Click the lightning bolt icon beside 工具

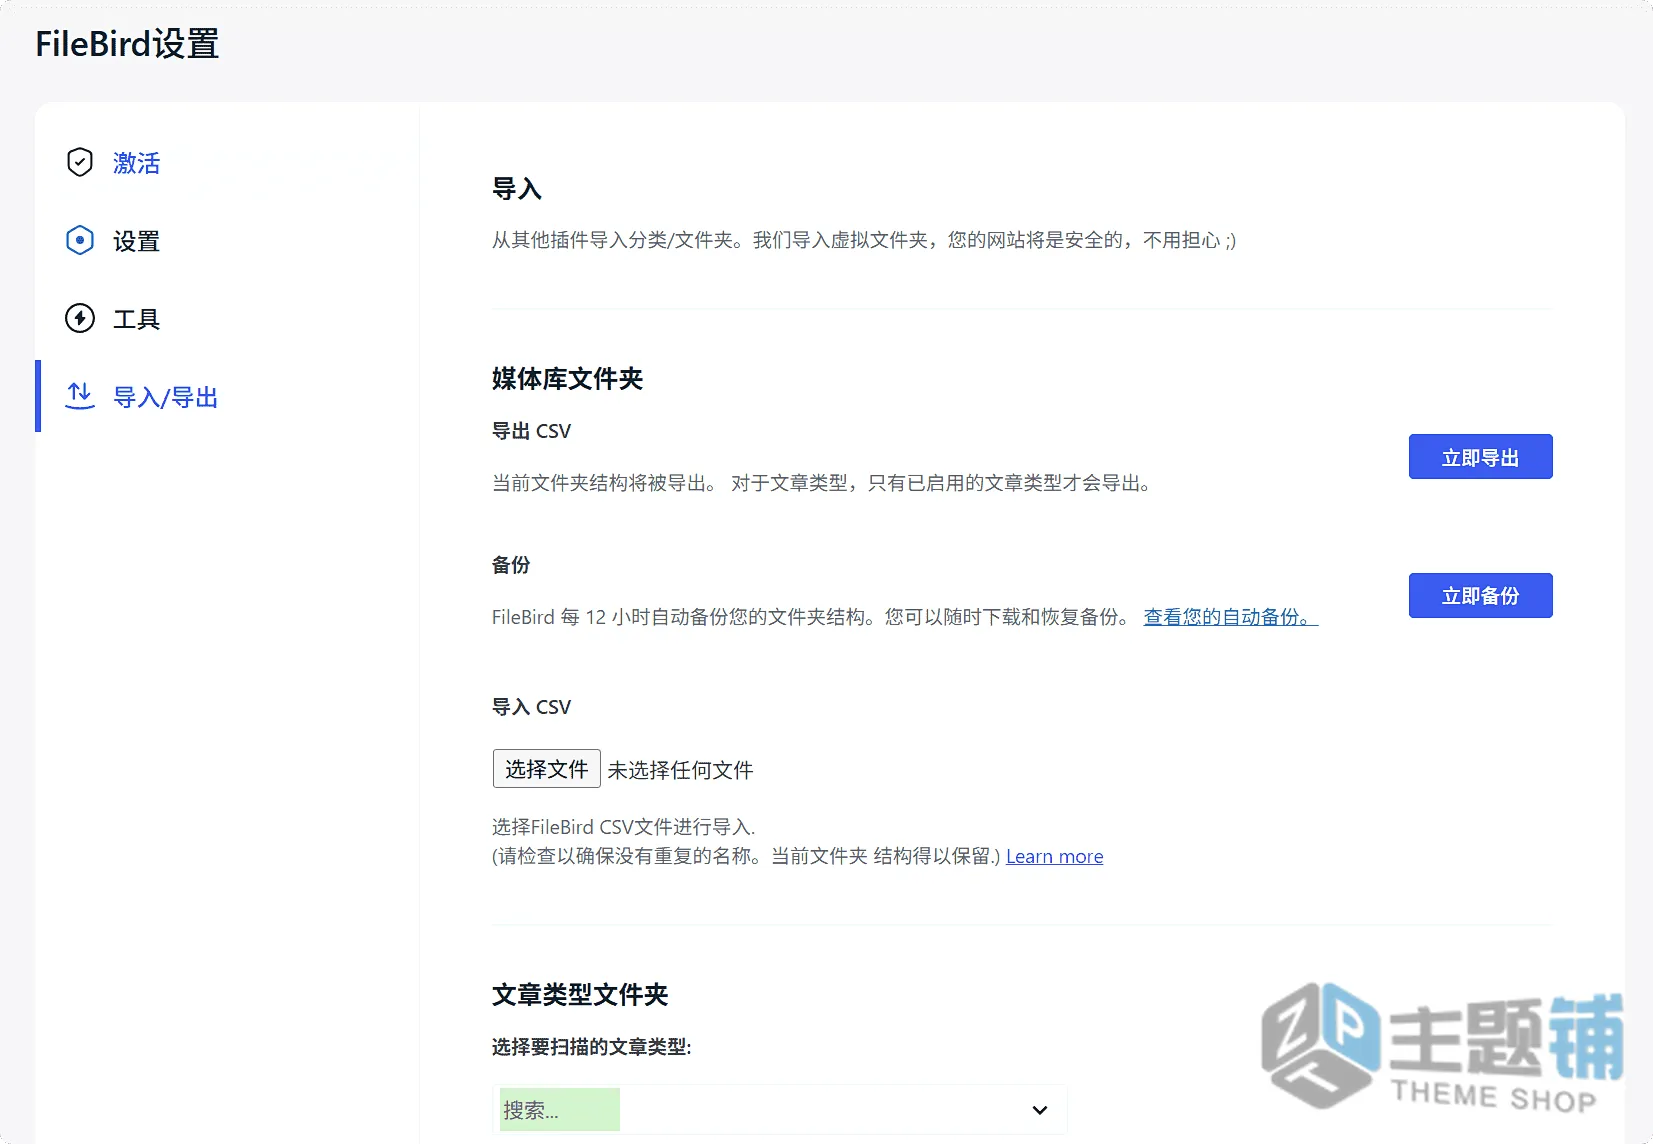pyautogui.click(x=80, y=318)
